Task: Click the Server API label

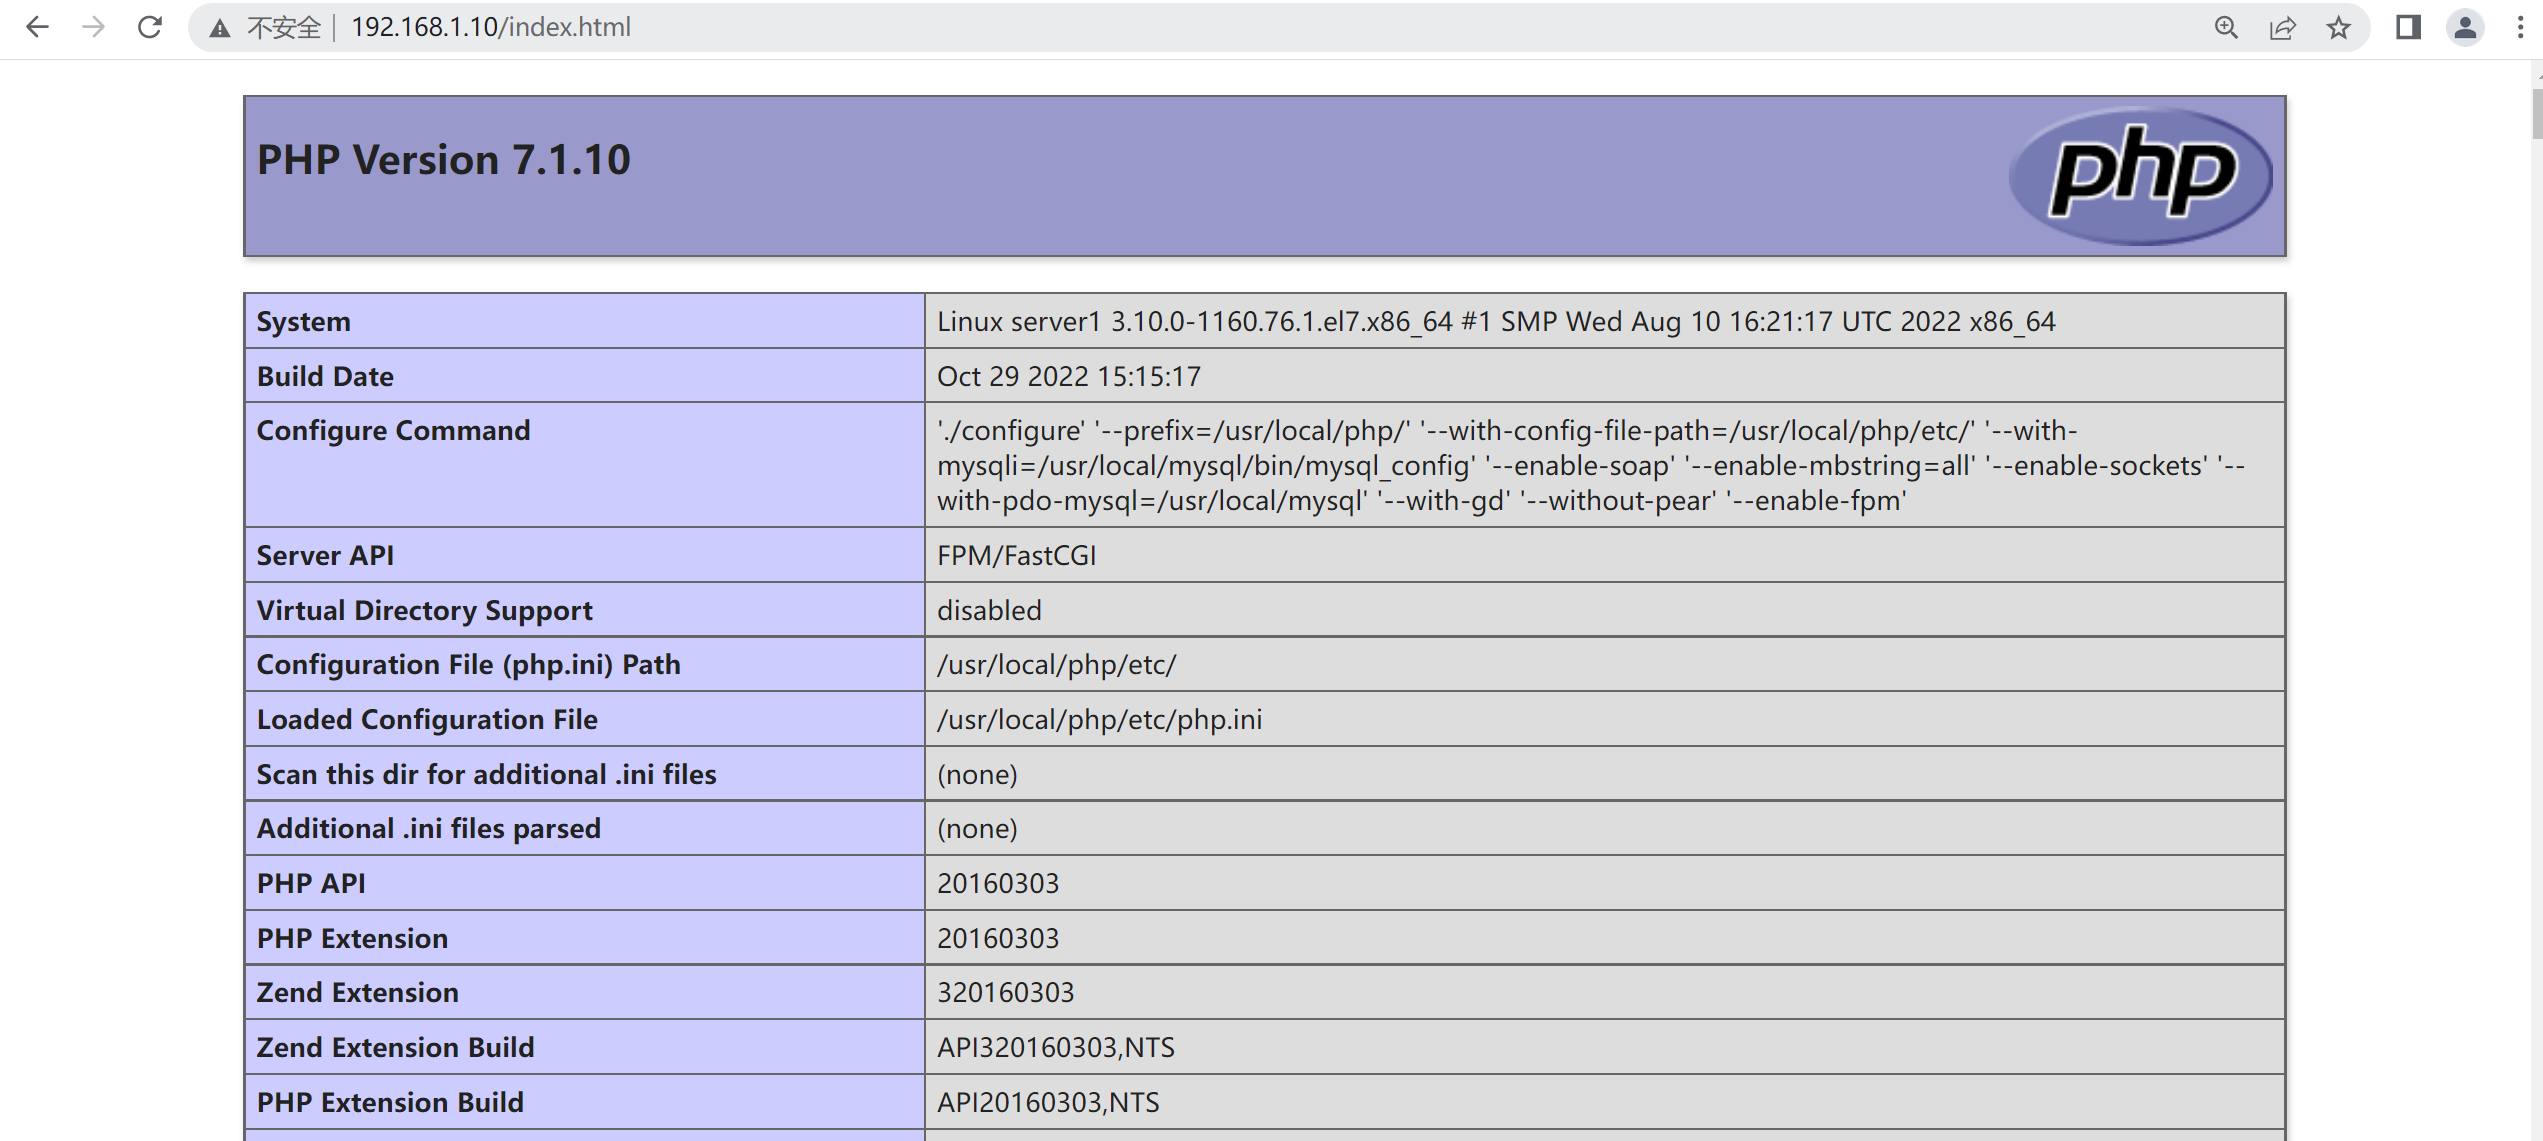Action: tap(325, 556)
